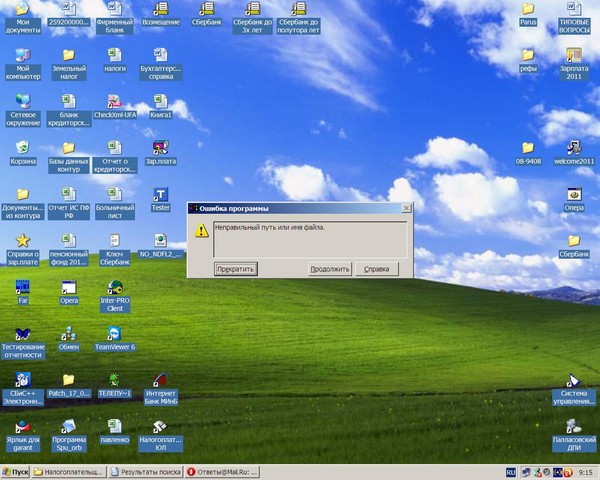Viewport: 600px width, 480px height.
Task: Select the Parus folder icon
Action: coord(528,13)
